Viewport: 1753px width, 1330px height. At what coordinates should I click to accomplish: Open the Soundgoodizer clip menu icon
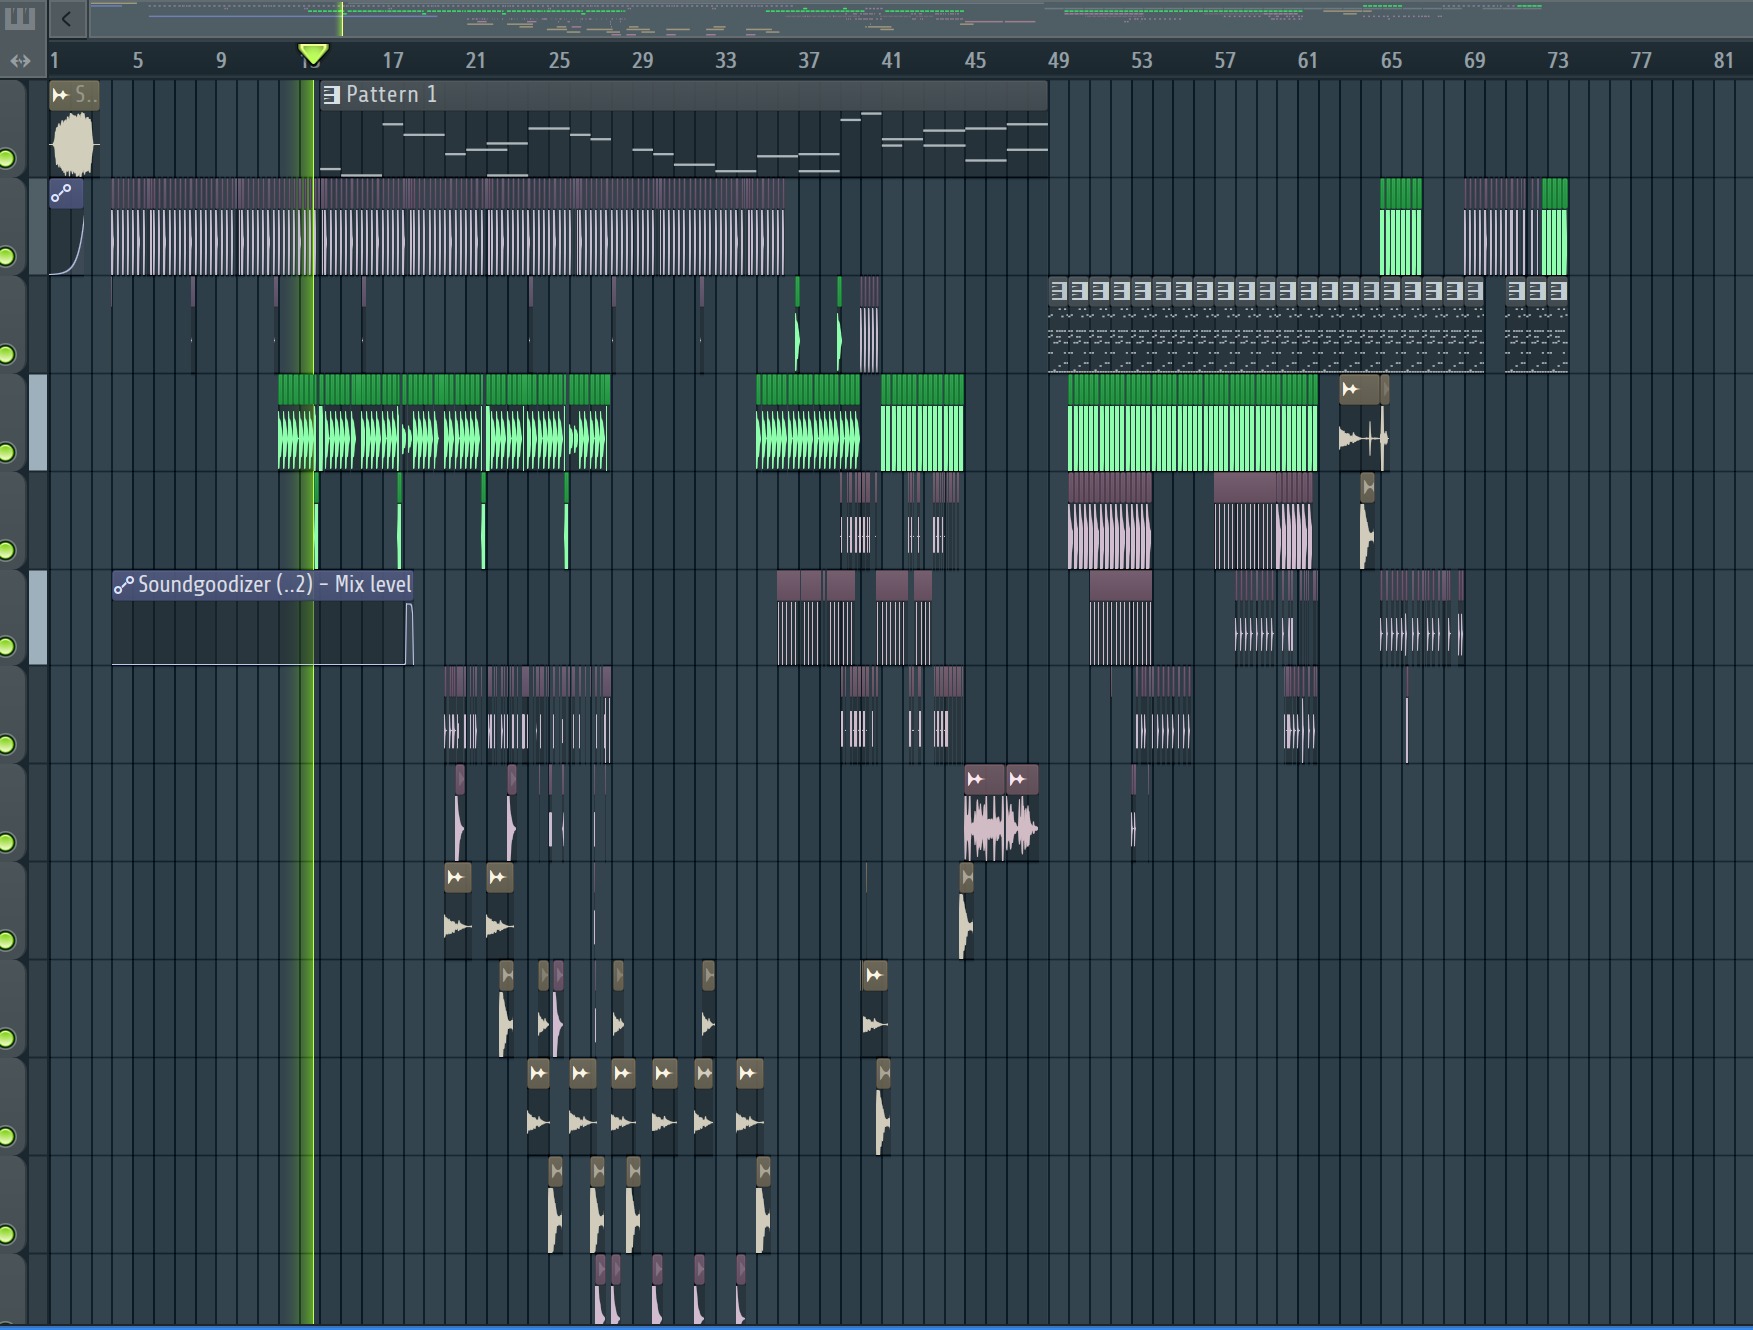pos(124,585)
